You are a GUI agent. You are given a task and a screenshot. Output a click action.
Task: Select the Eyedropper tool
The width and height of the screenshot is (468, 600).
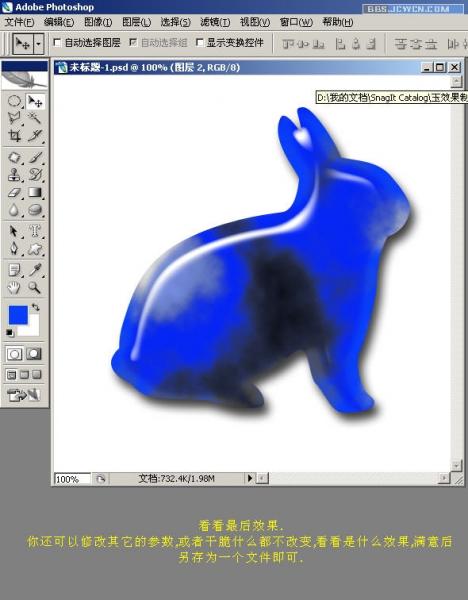35,270
